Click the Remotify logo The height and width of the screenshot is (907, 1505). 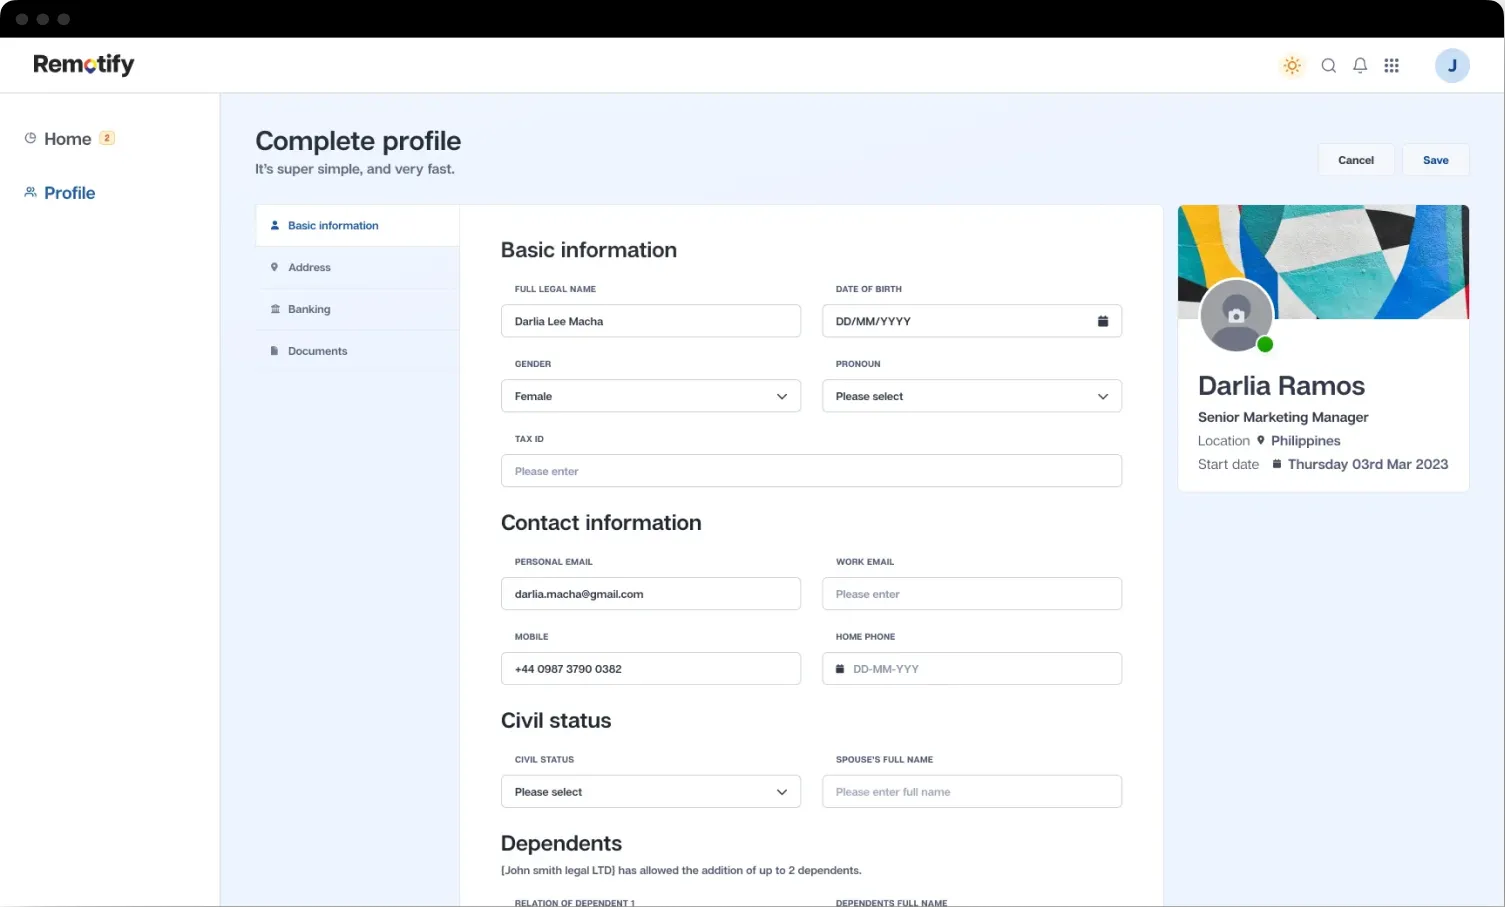tap(84, 65)
